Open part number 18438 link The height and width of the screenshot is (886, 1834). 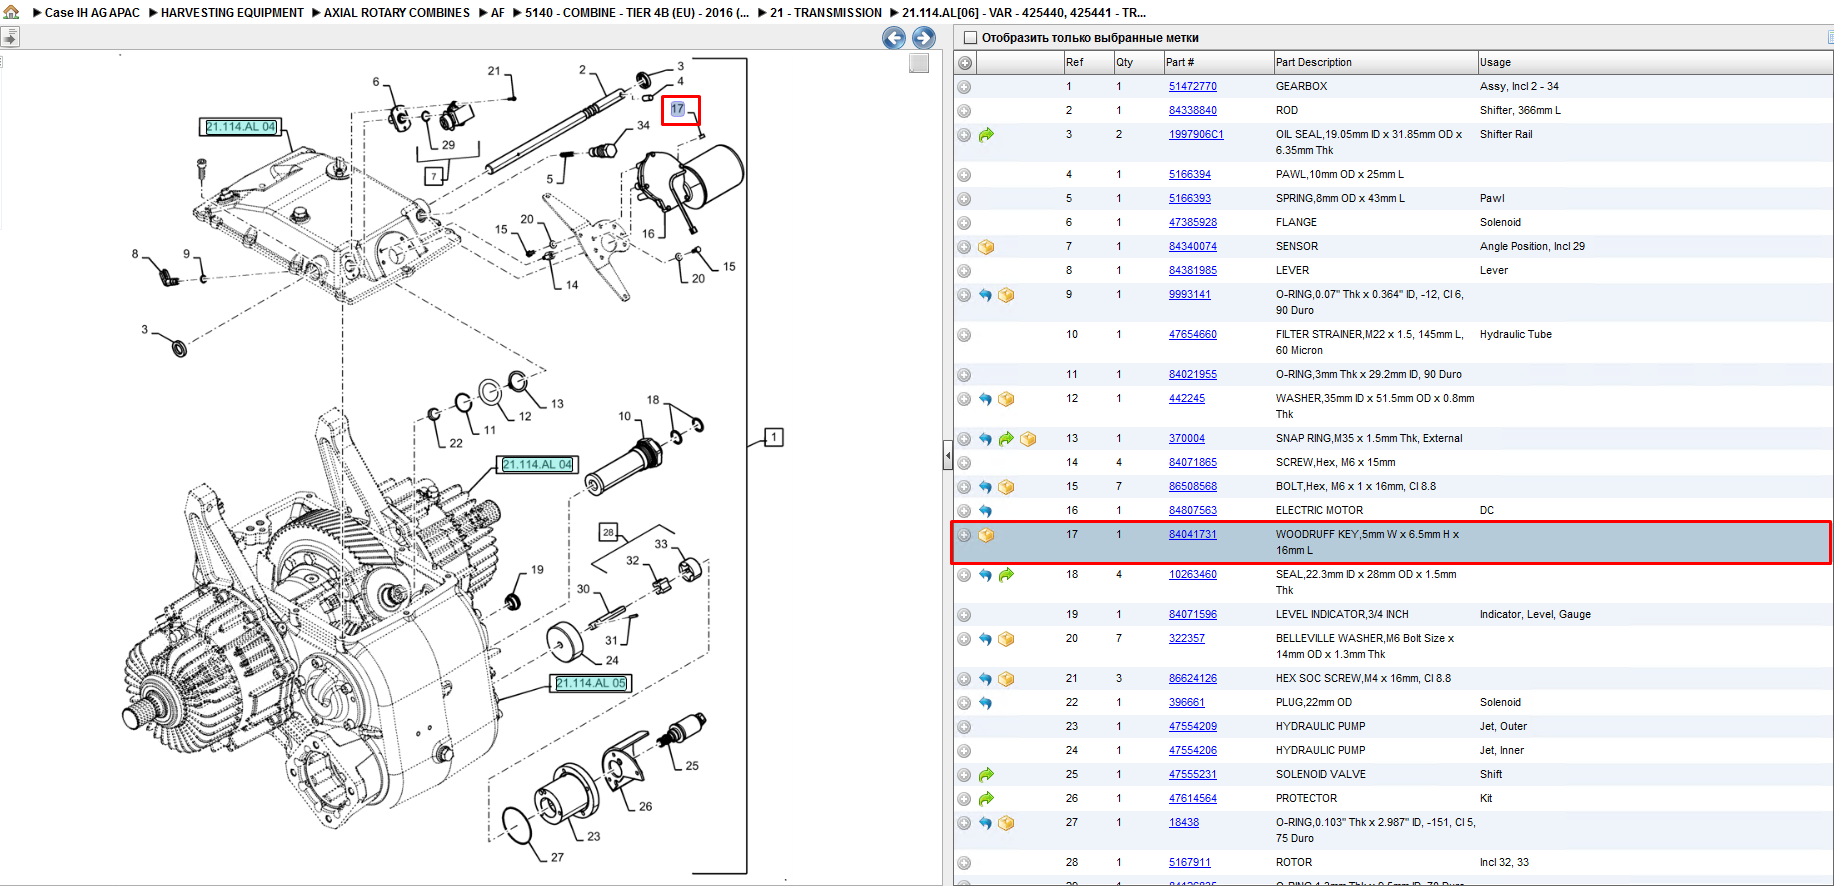1184,823
